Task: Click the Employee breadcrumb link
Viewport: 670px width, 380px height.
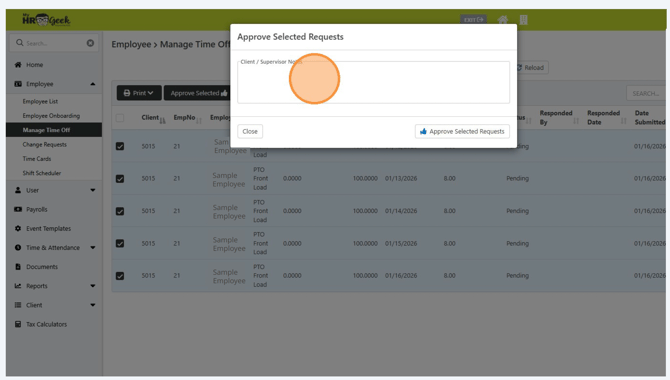Action: [131, 44]
